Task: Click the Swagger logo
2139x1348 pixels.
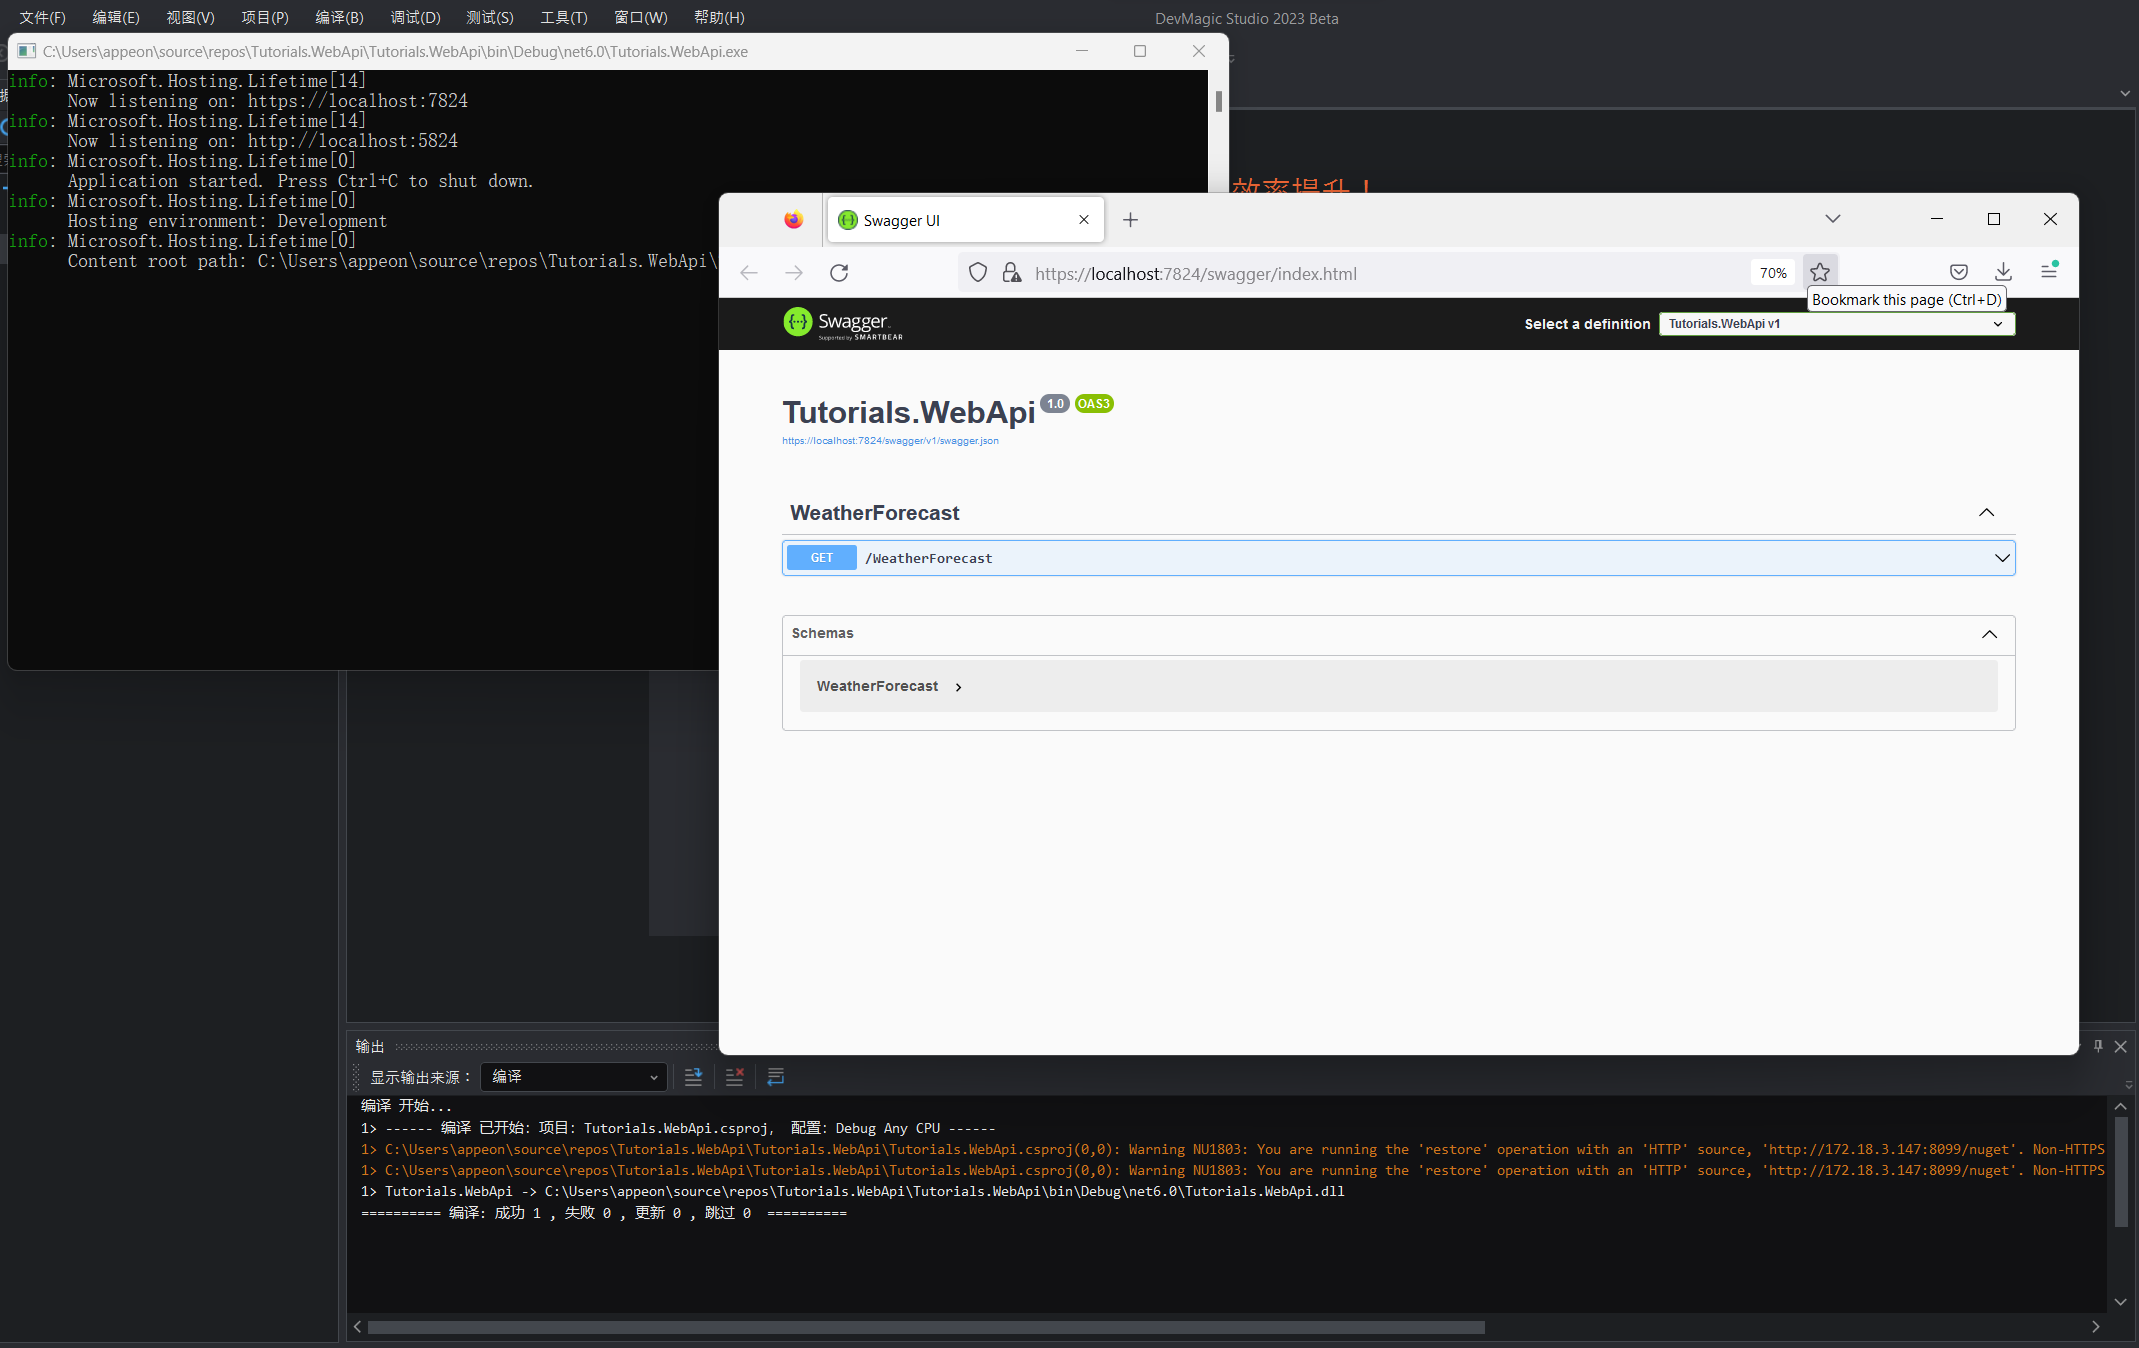Action: (843, 323)
